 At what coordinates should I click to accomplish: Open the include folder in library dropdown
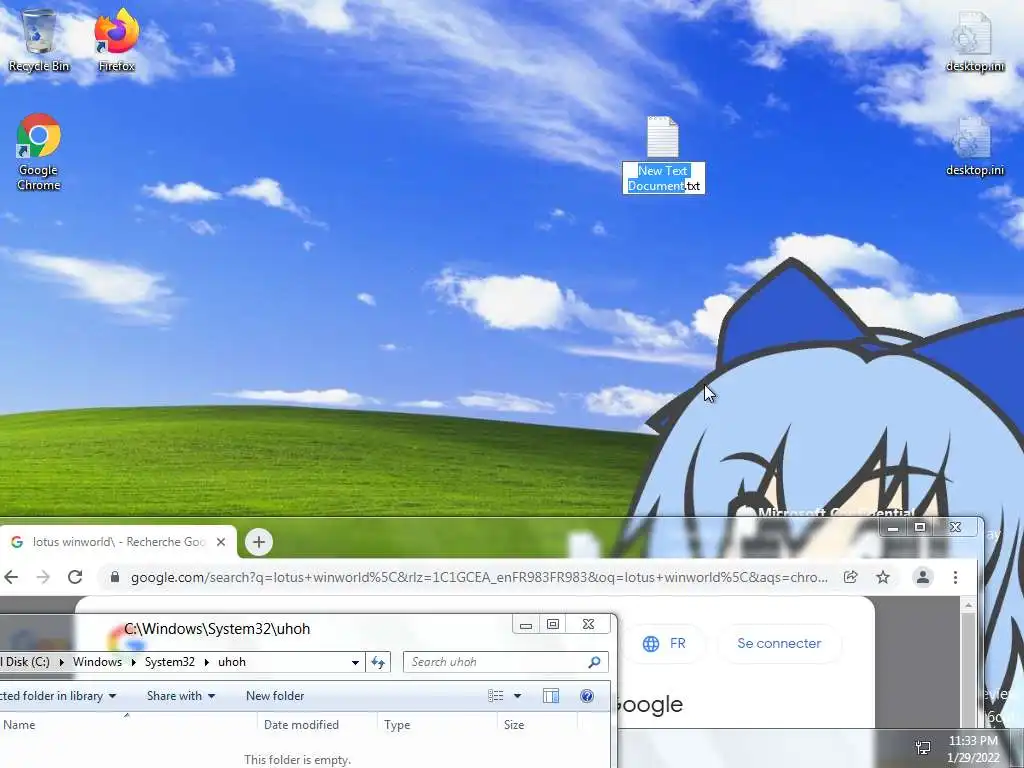[57, 696]
